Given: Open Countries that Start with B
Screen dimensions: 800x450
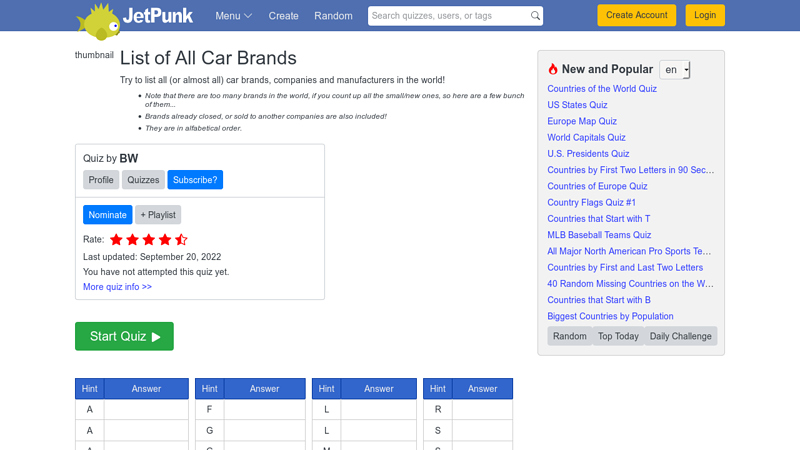Looking at the screenshot, I should click(599, 300).
